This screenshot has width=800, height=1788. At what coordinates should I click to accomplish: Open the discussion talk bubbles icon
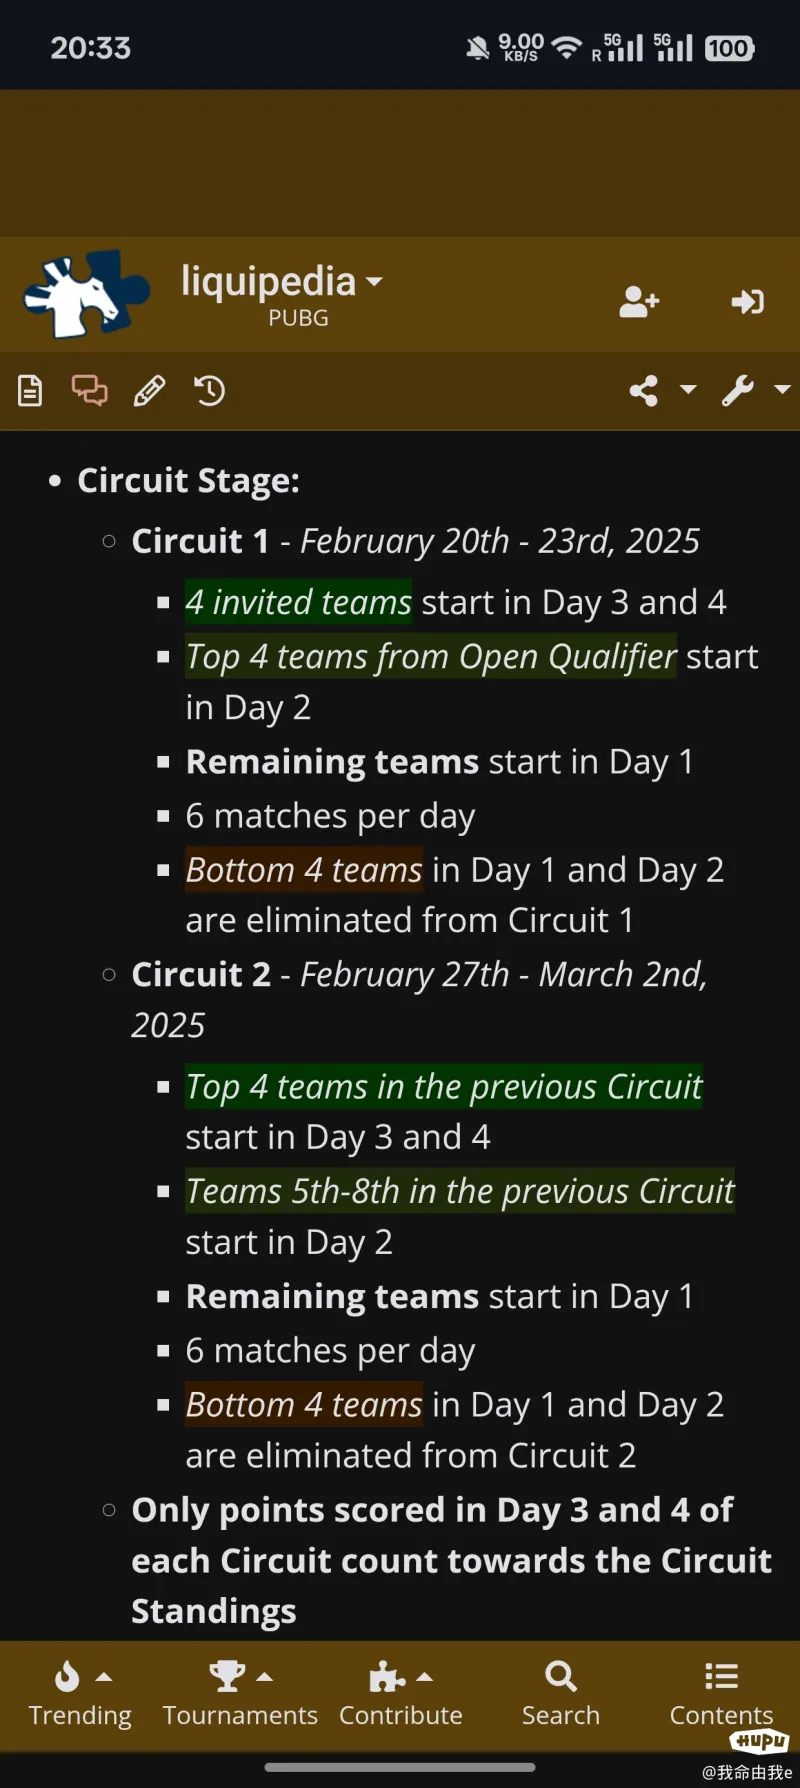89,390
